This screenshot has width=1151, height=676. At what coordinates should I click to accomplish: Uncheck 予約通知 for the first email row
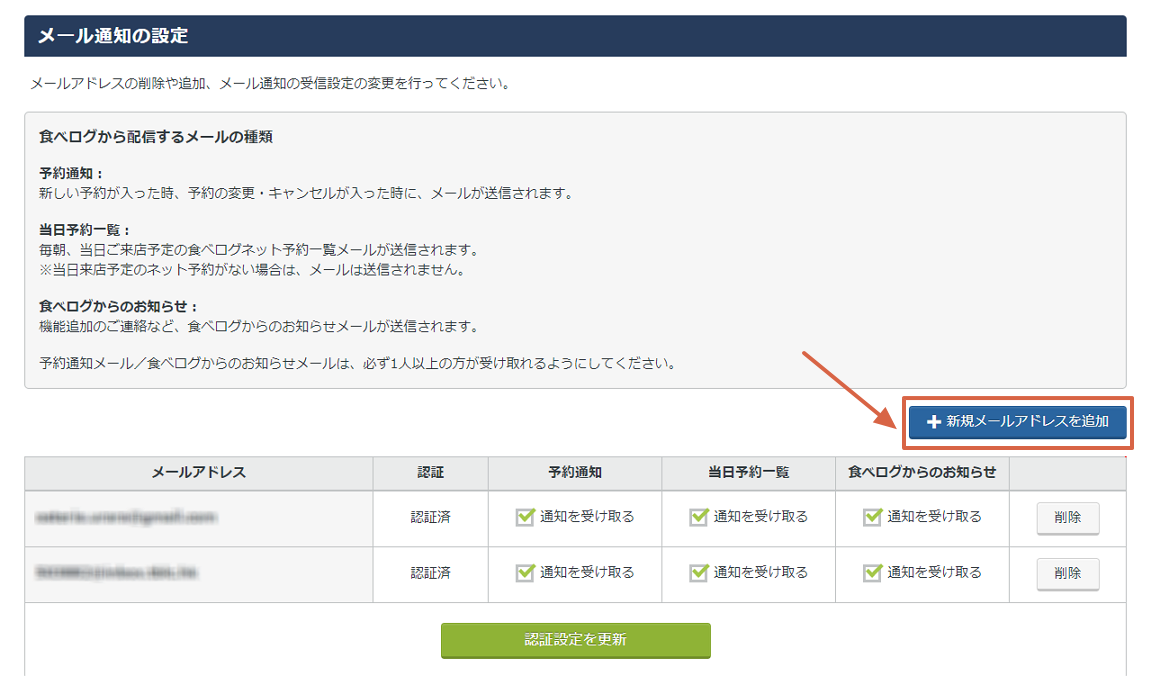[x=525, y=517]
